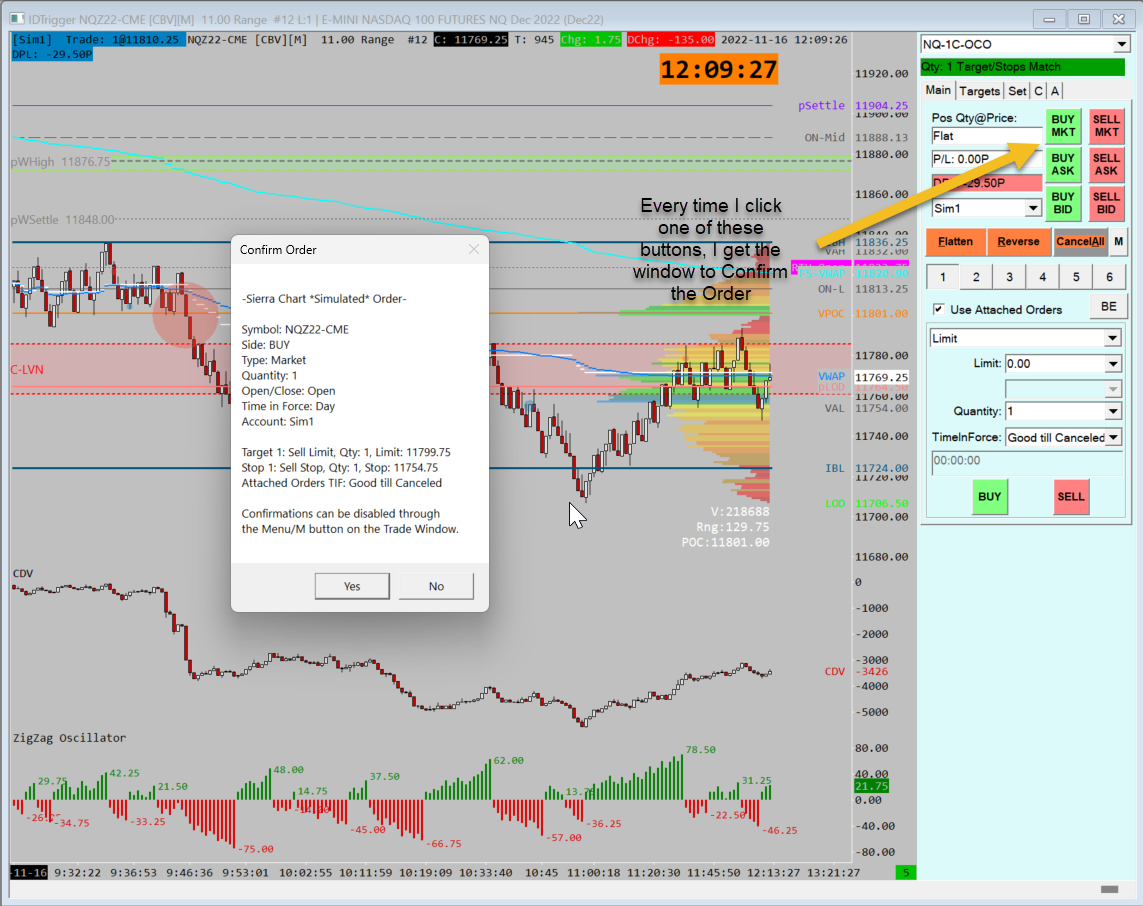
Task: Flatten the current position
Action: (955, 242)
